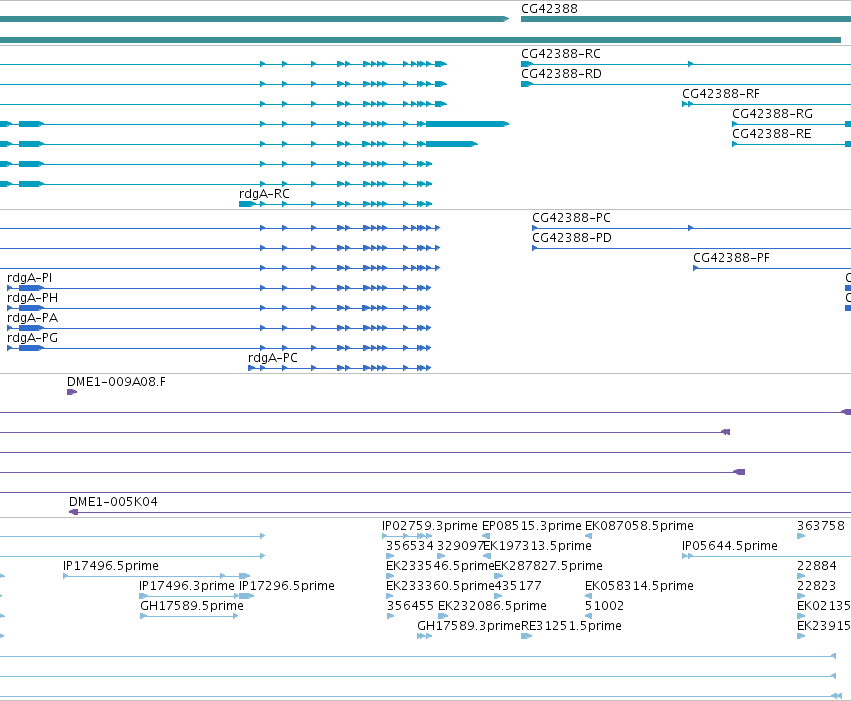Select EST EK233546.5prime
851x701 pixels.
tap(440, 566)
